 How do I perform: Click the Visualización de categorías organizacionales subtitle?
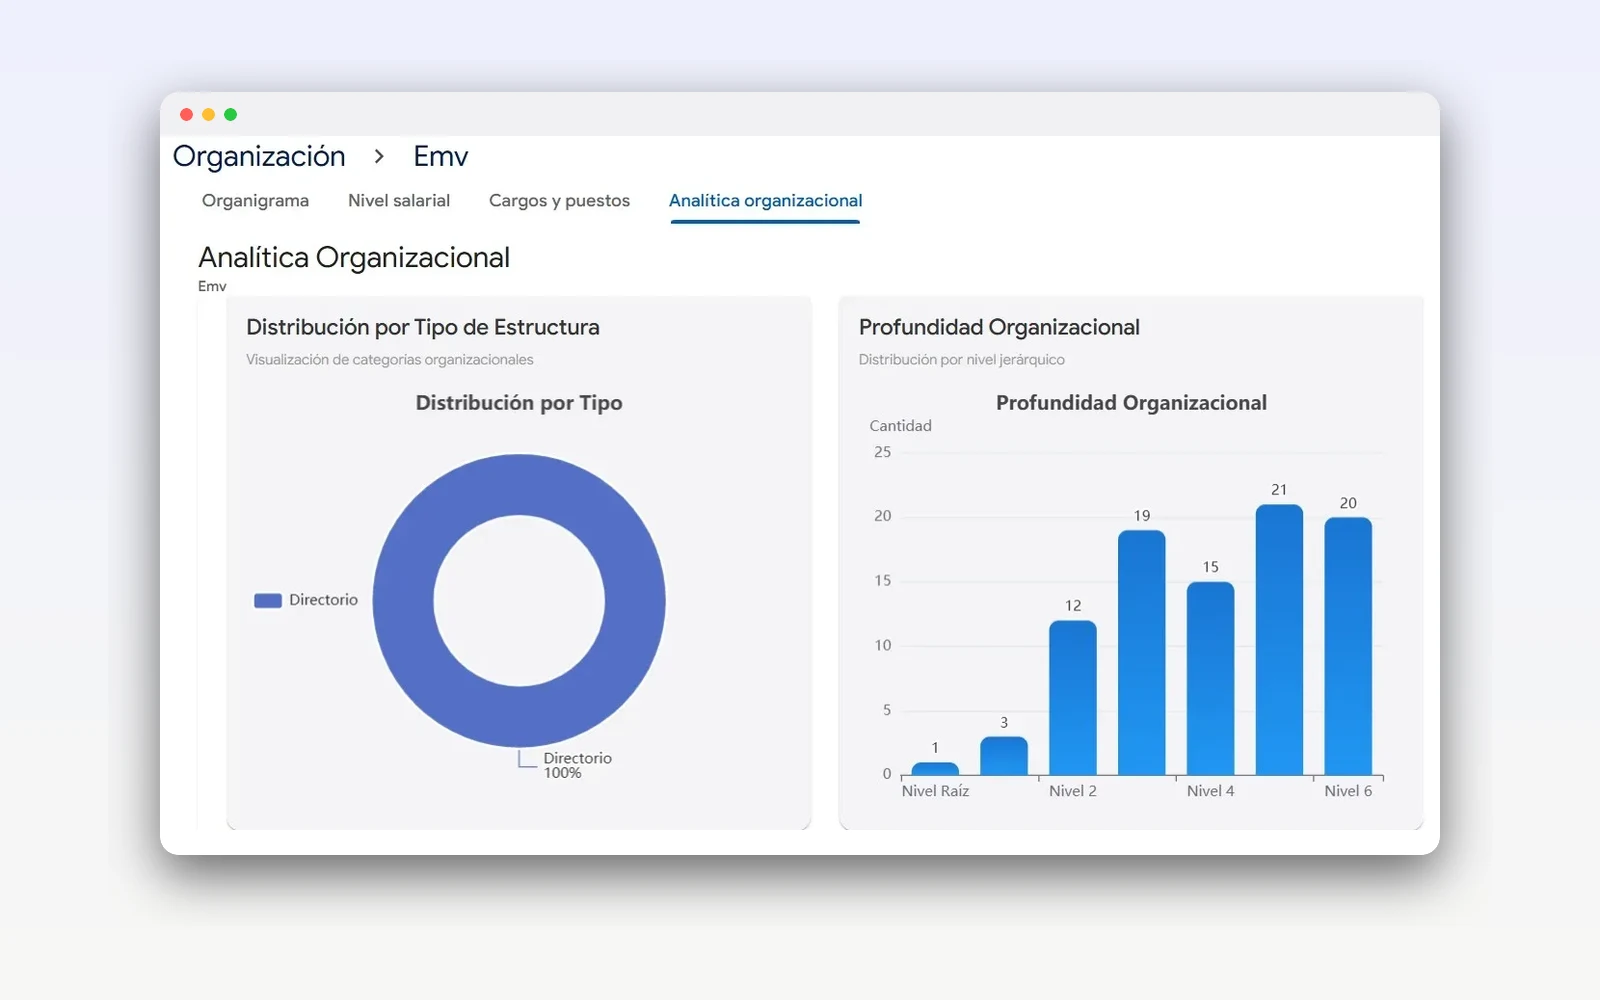pos(390,360)
